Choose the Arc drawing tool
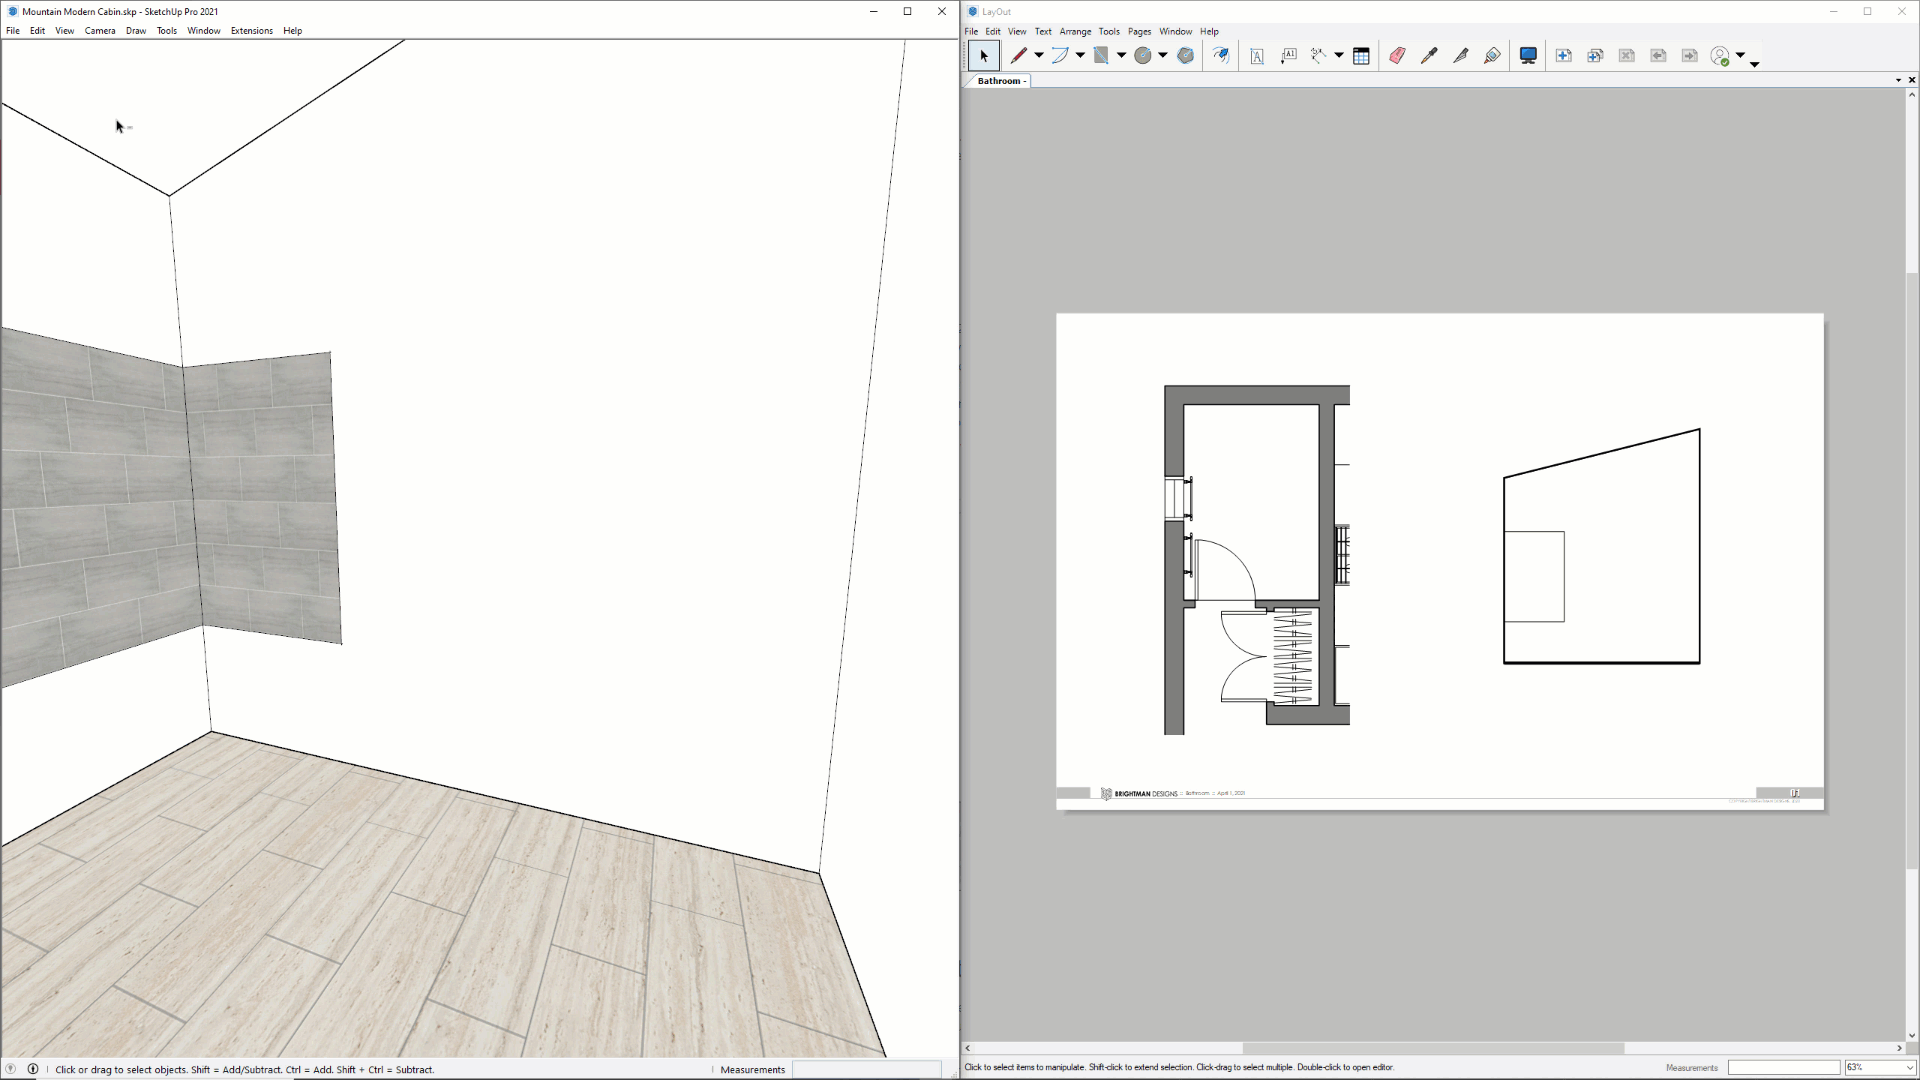The image size is (1920, 1080). 1060,56
